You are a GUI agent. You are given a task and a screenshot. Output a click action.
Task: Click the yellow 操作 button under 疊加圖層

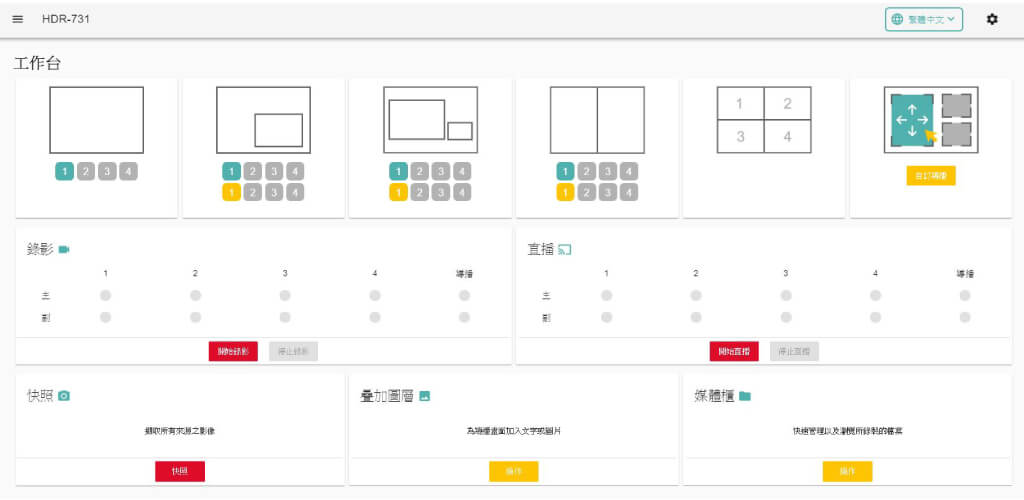pos(513,471)
